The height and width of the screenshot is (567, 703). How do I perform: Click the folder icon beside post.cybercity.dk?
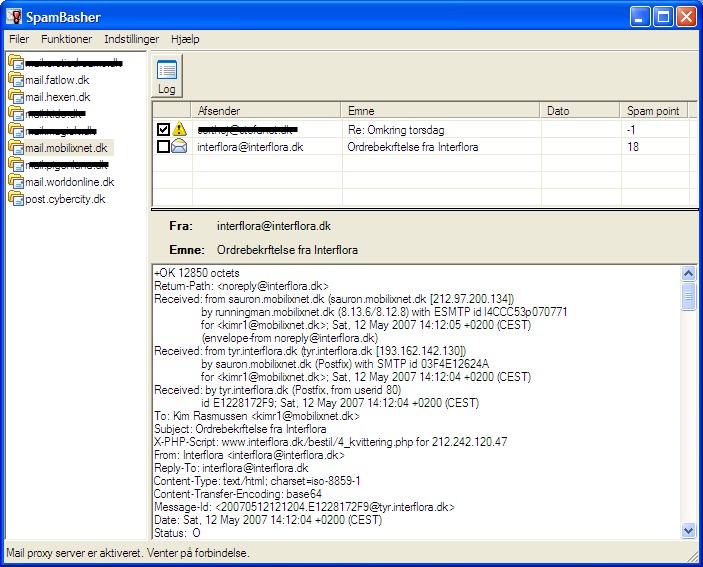pyautogui.click(x=16, y=199)
